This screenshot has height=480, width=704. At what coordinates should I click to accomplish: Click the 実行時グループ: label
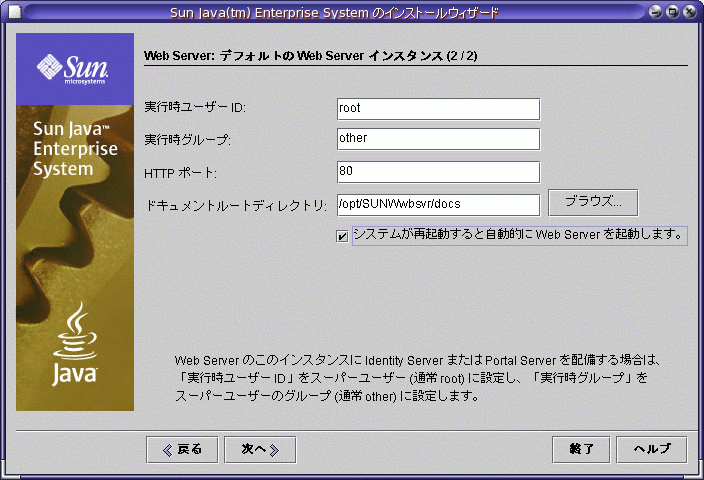point(187,140)
